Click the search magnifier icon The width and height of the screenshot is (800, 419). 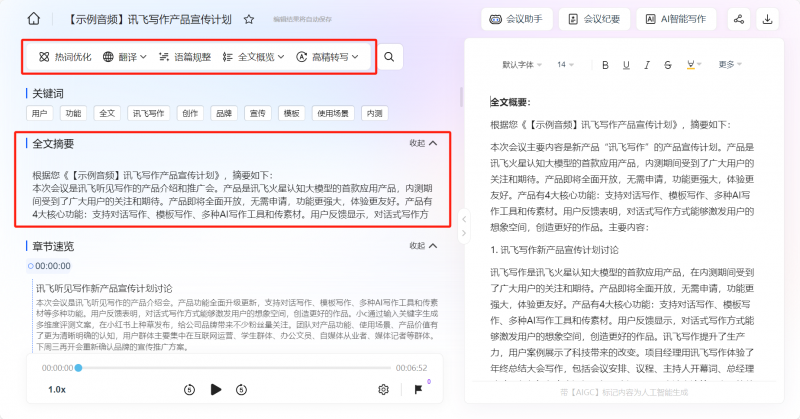tap(389, 57)
